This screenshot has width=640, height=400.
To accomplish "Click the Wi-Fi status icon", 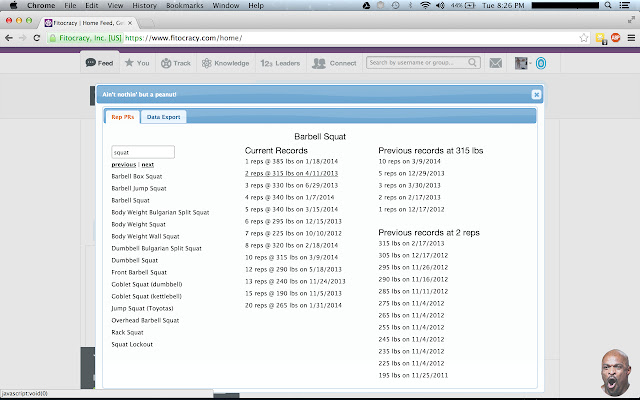I will [425, 5].
